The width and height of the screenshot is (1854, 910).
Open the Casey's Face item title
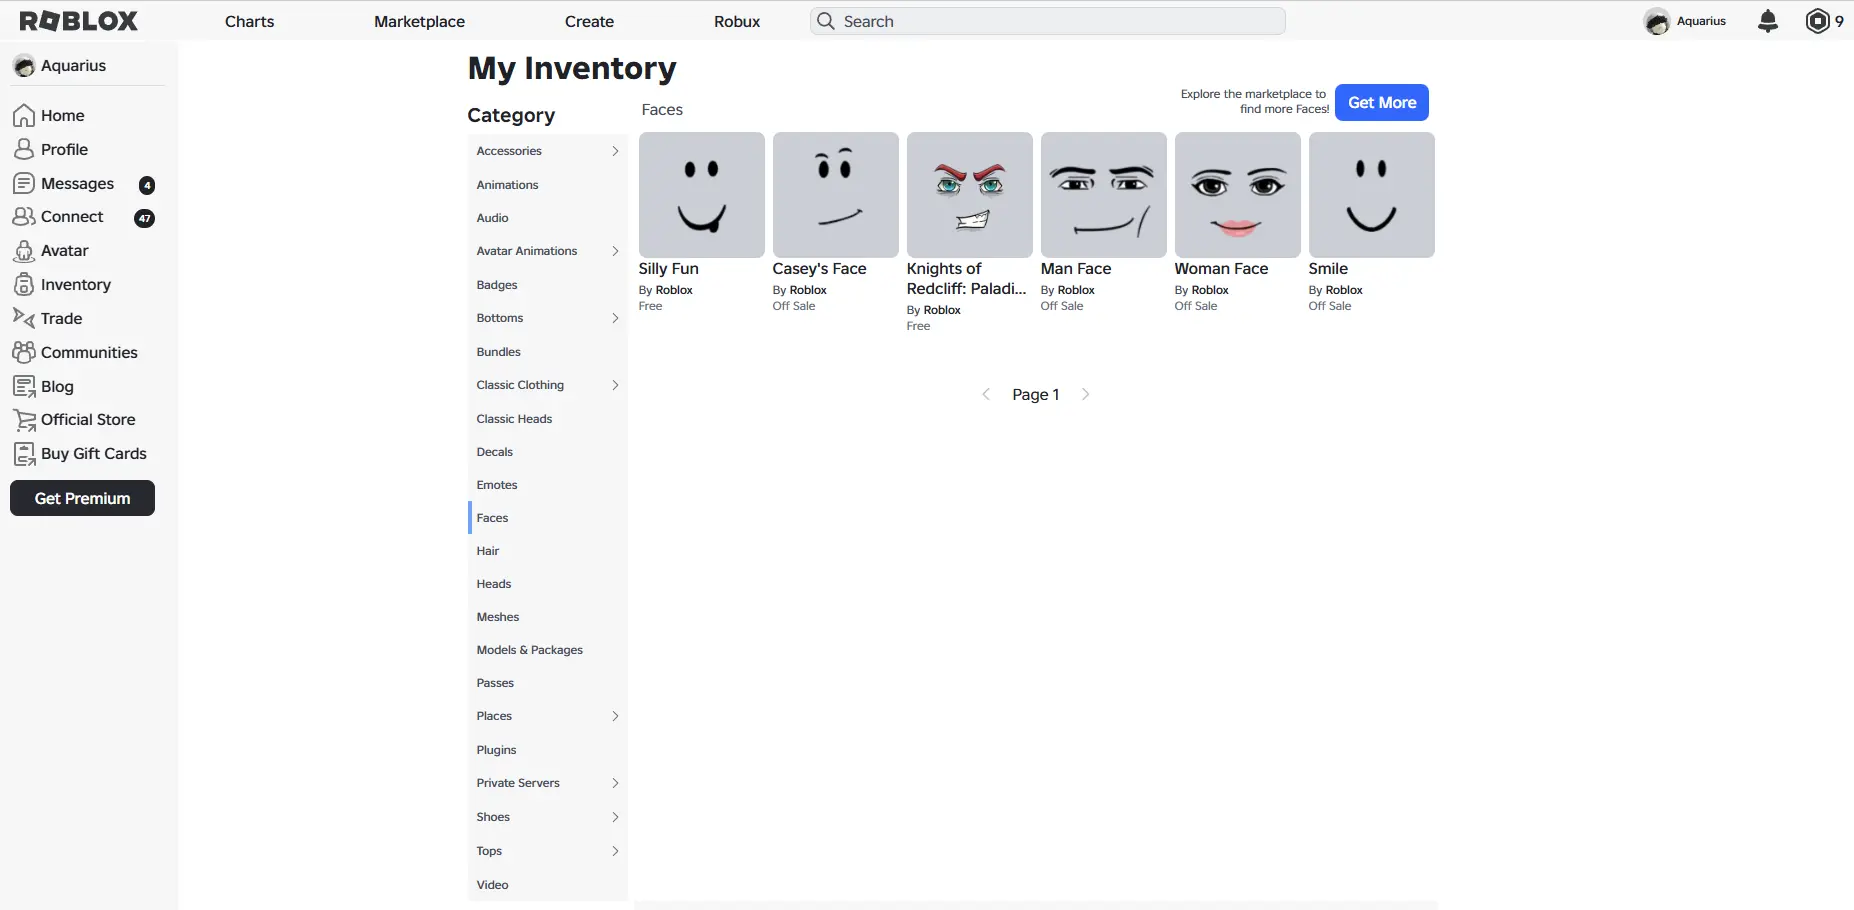tap(819, 269)
